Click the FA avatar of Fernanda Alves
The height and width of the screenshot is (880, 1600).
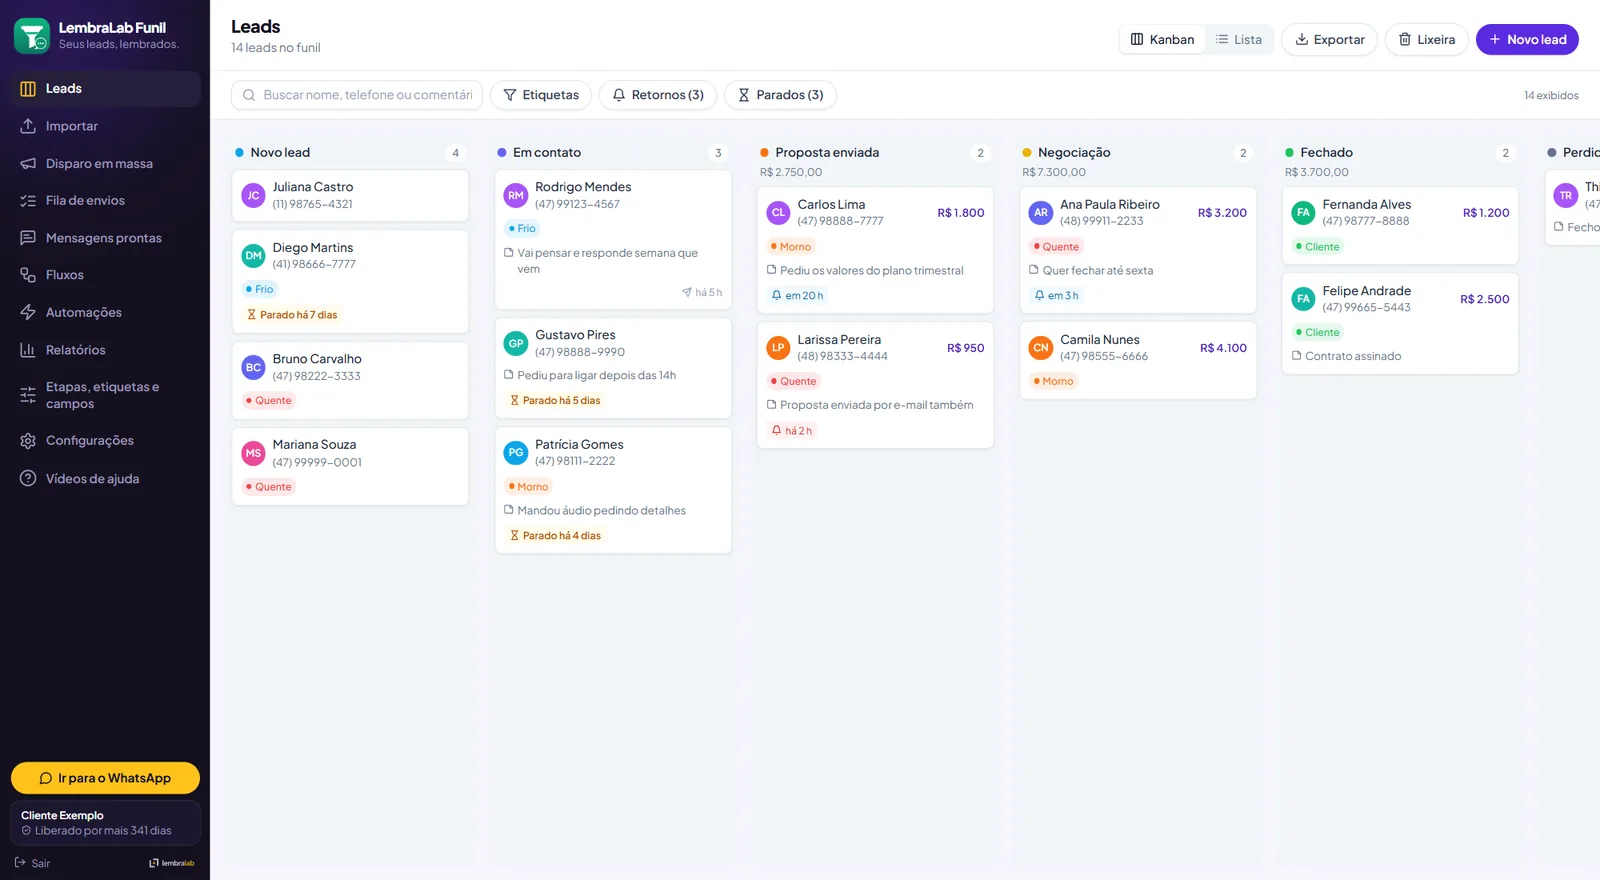click(1303, 213)
